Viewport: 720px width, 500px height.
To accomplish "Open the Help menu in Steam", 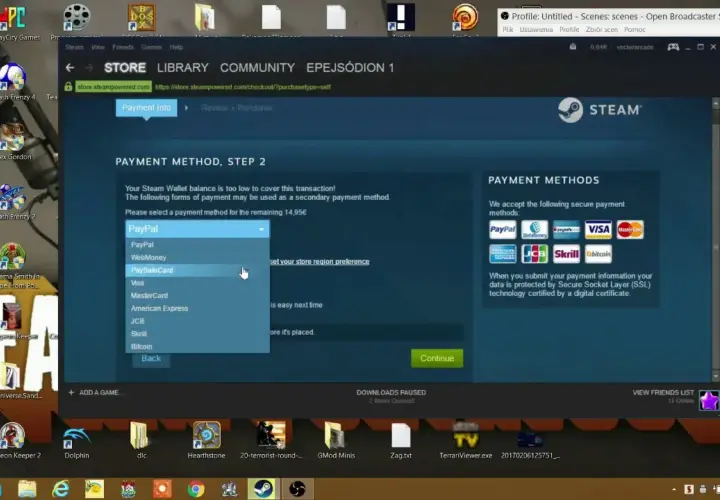I will pyautogui.click(x=176, y=47).
